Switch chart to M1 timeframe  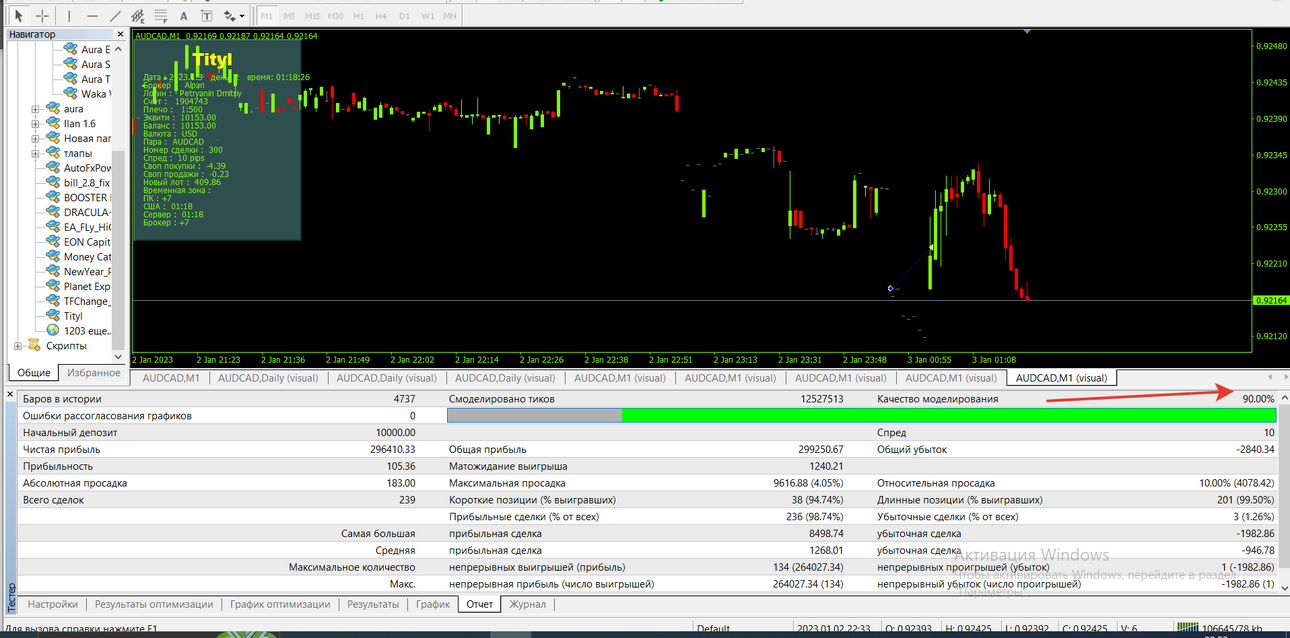pos(267,16)
